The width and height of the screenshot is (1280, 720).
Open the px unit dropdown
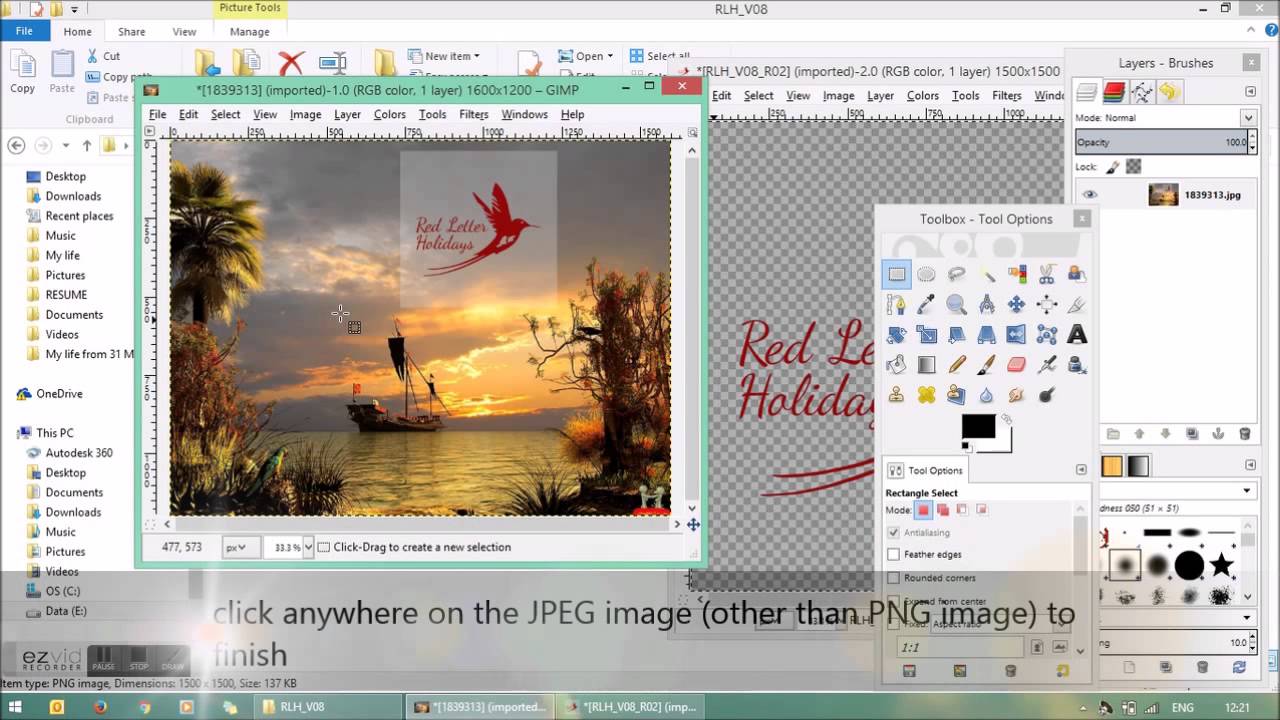[240, 547]
